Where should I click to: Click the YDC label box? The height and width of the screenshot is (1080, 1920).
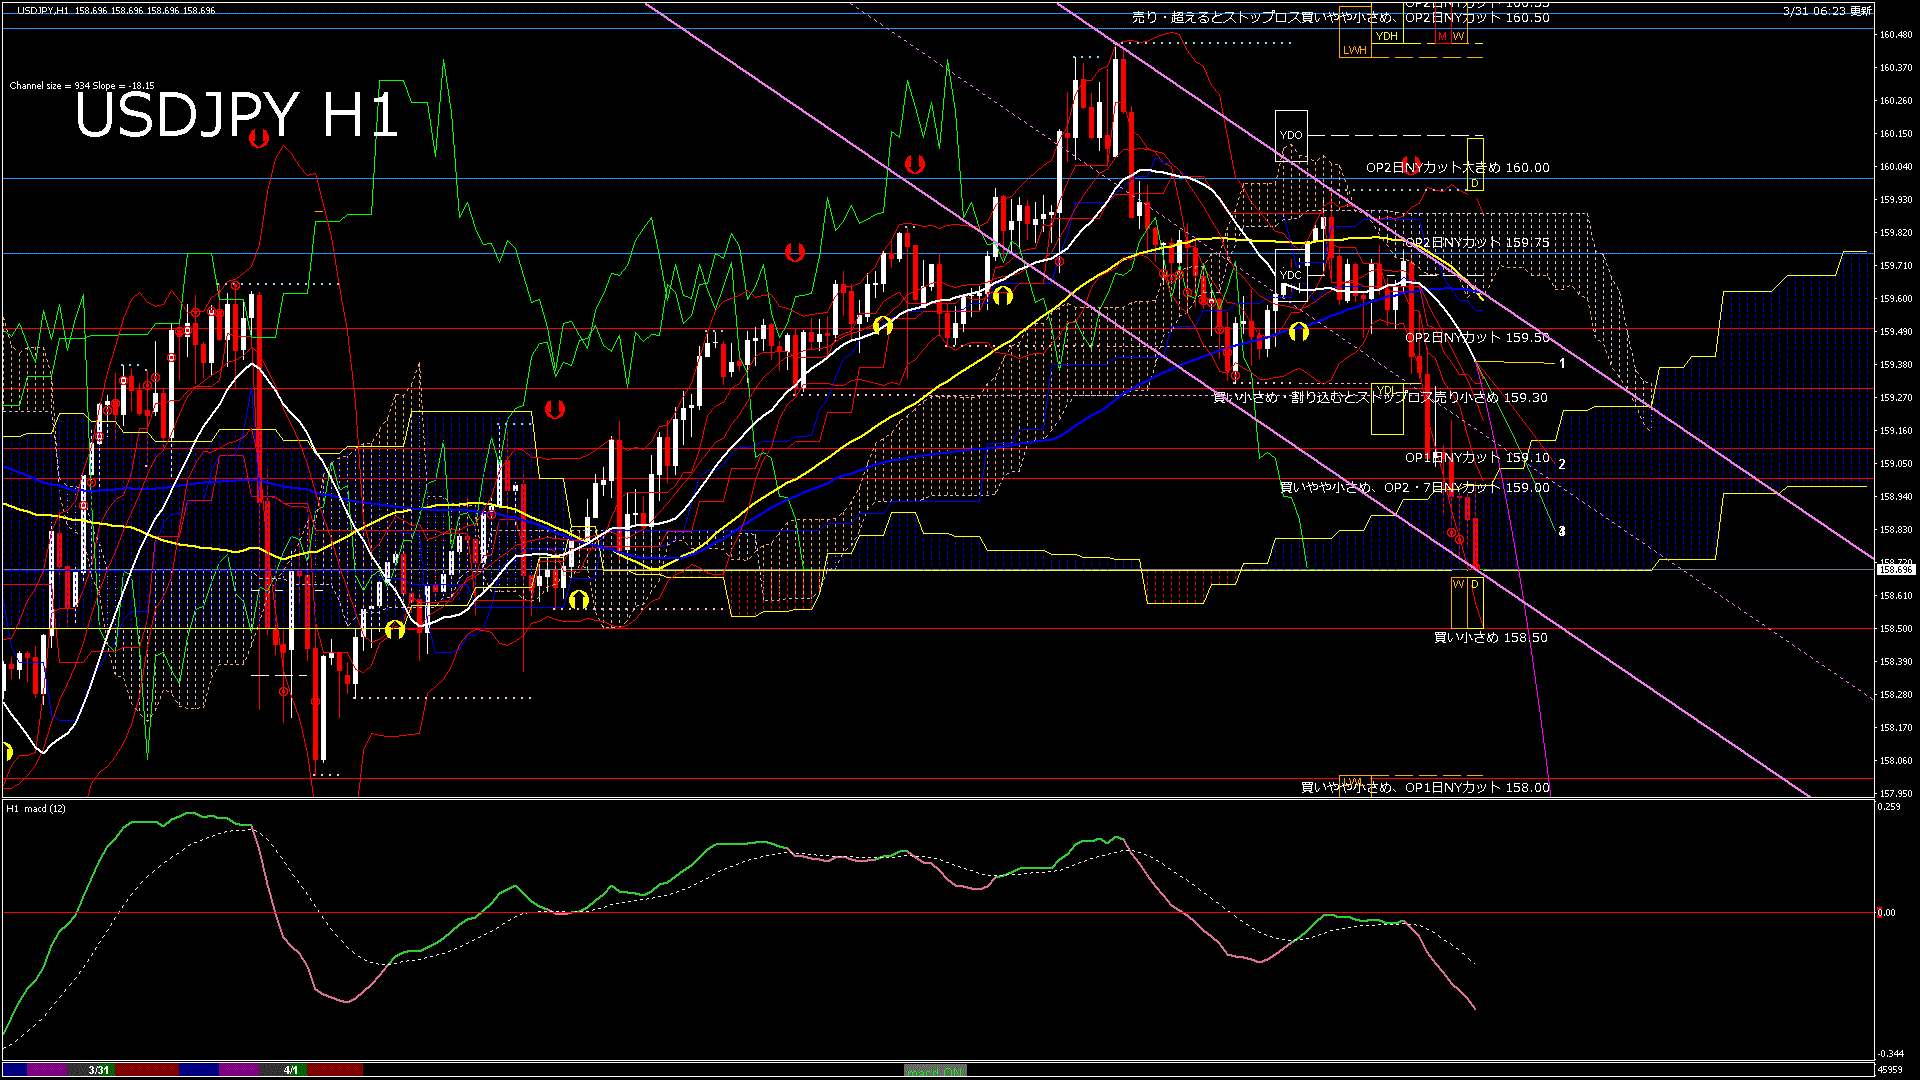[1291, 275]
